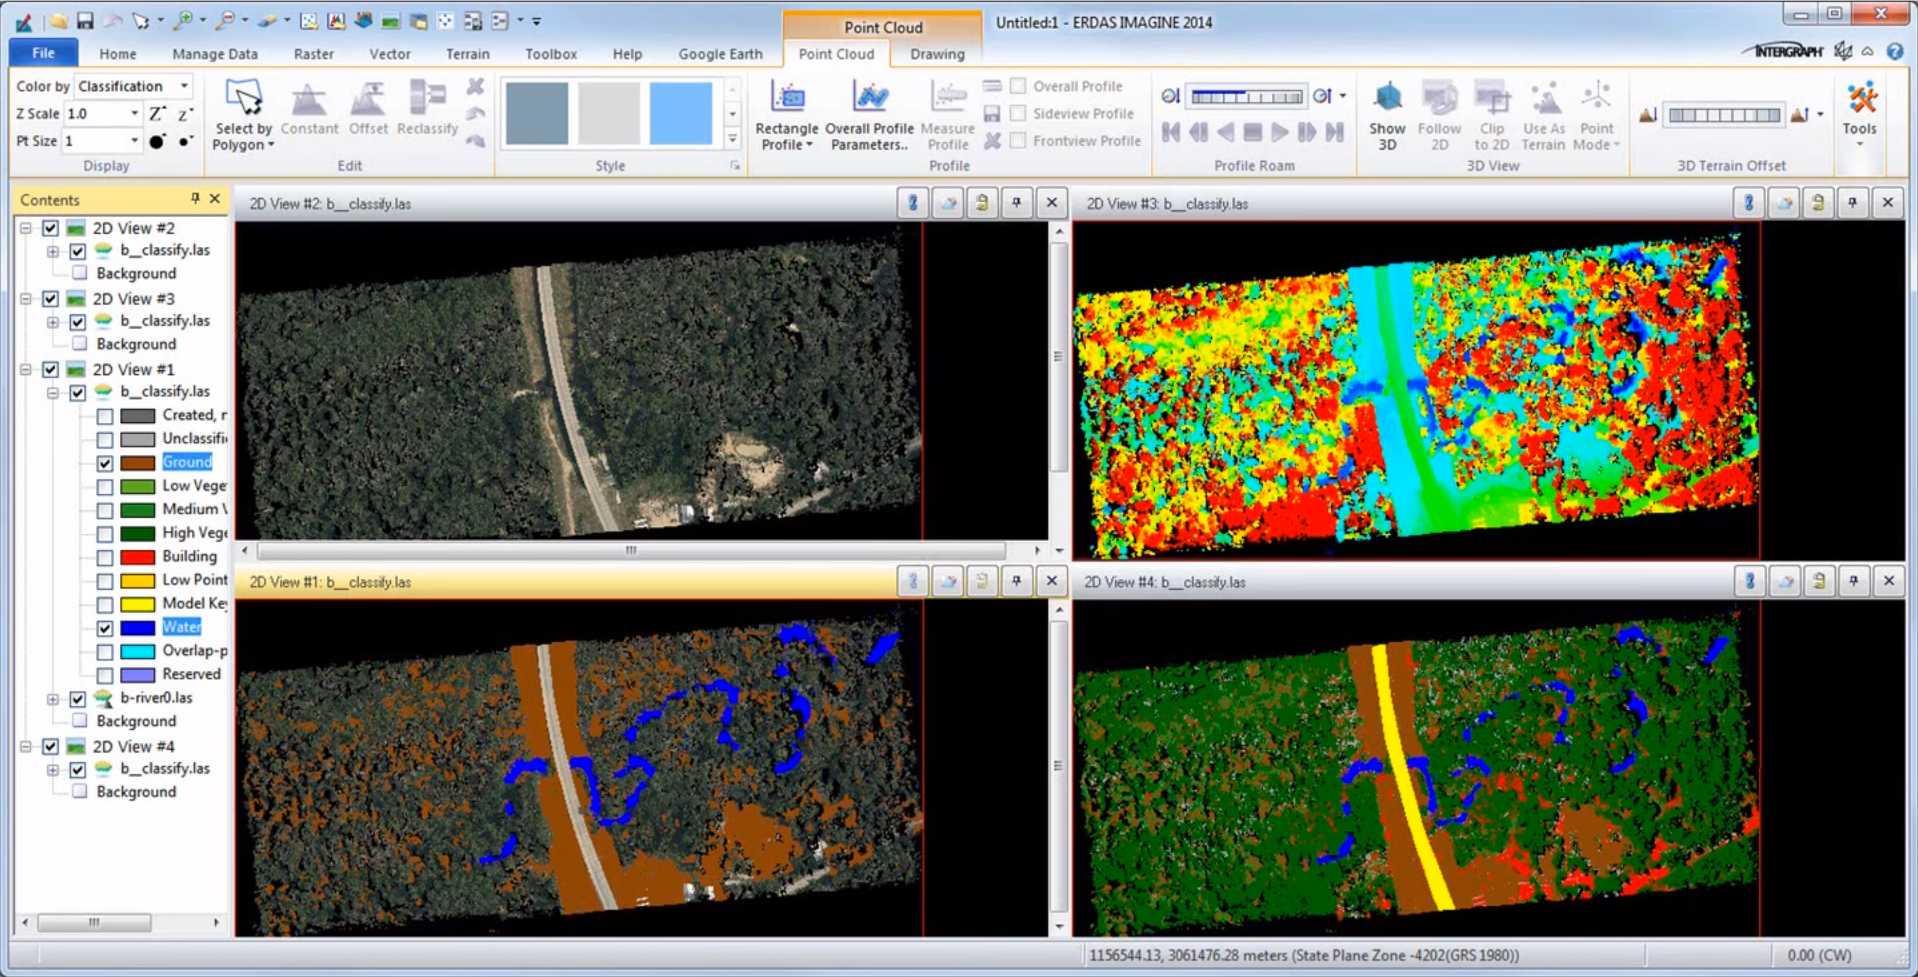Open the File menu
The width and height of the screenshot is (1918, 977).
43,53
